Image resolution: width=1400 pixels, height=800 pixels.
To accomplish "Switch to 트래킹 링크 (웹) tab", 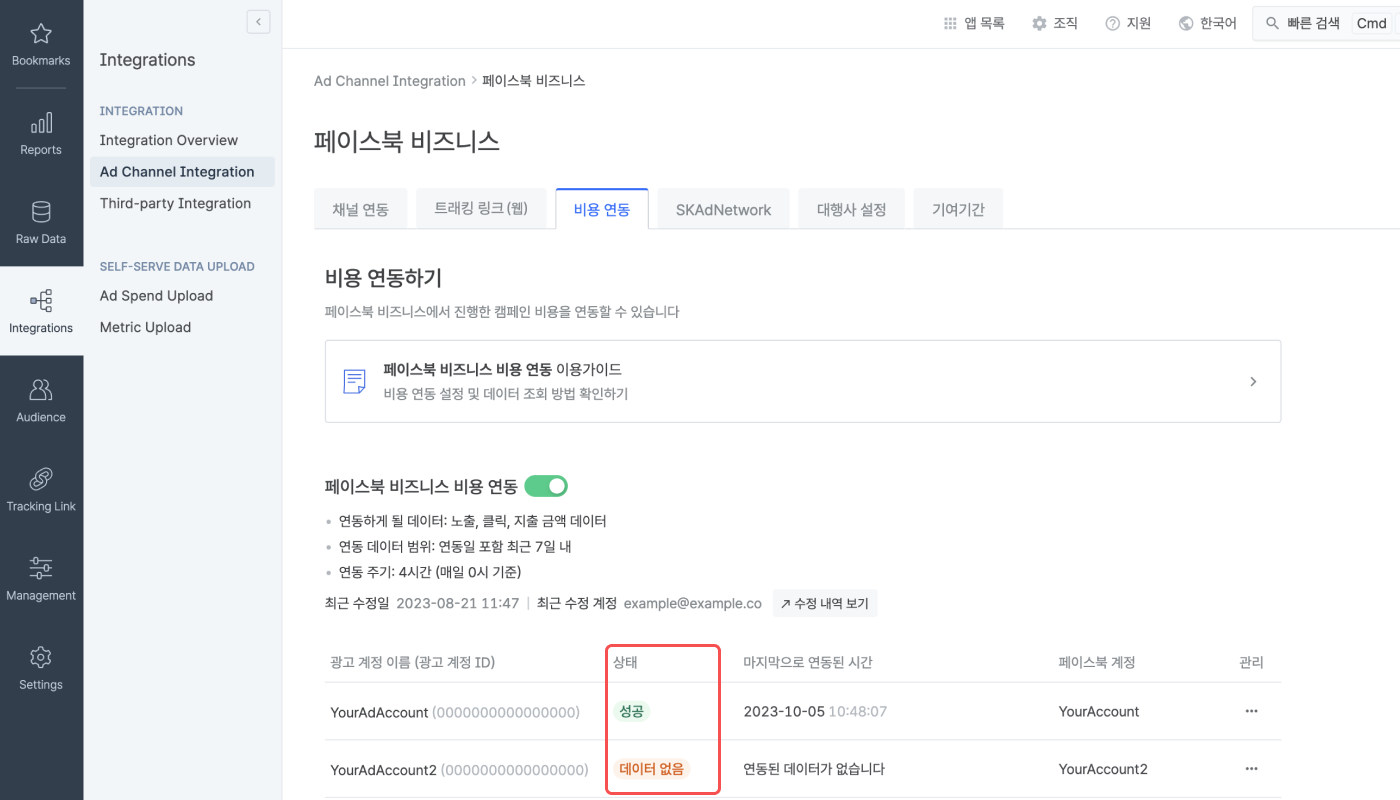I will (481, 210).
